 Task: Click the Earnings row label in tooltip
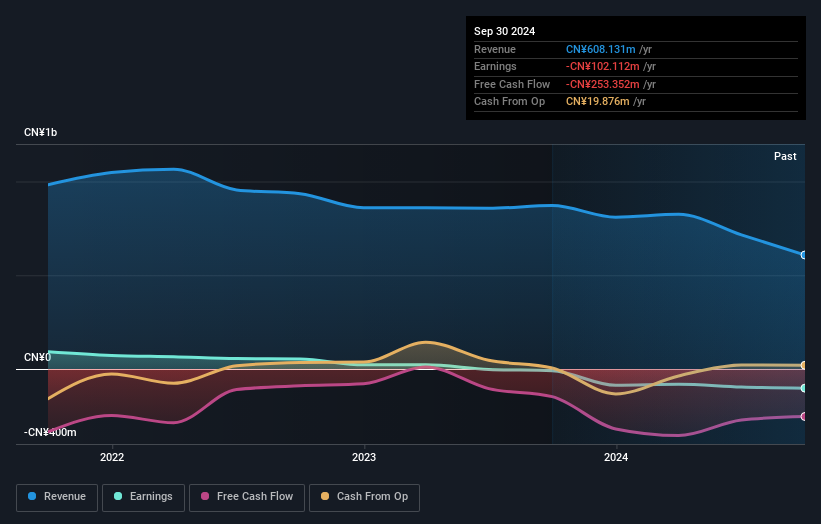[495, 66]
